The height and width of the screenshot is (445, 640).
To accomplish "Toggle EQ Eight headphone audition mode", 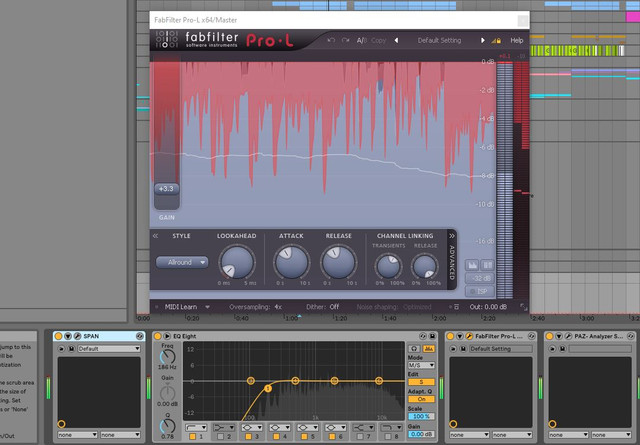I will coord(414,349).
